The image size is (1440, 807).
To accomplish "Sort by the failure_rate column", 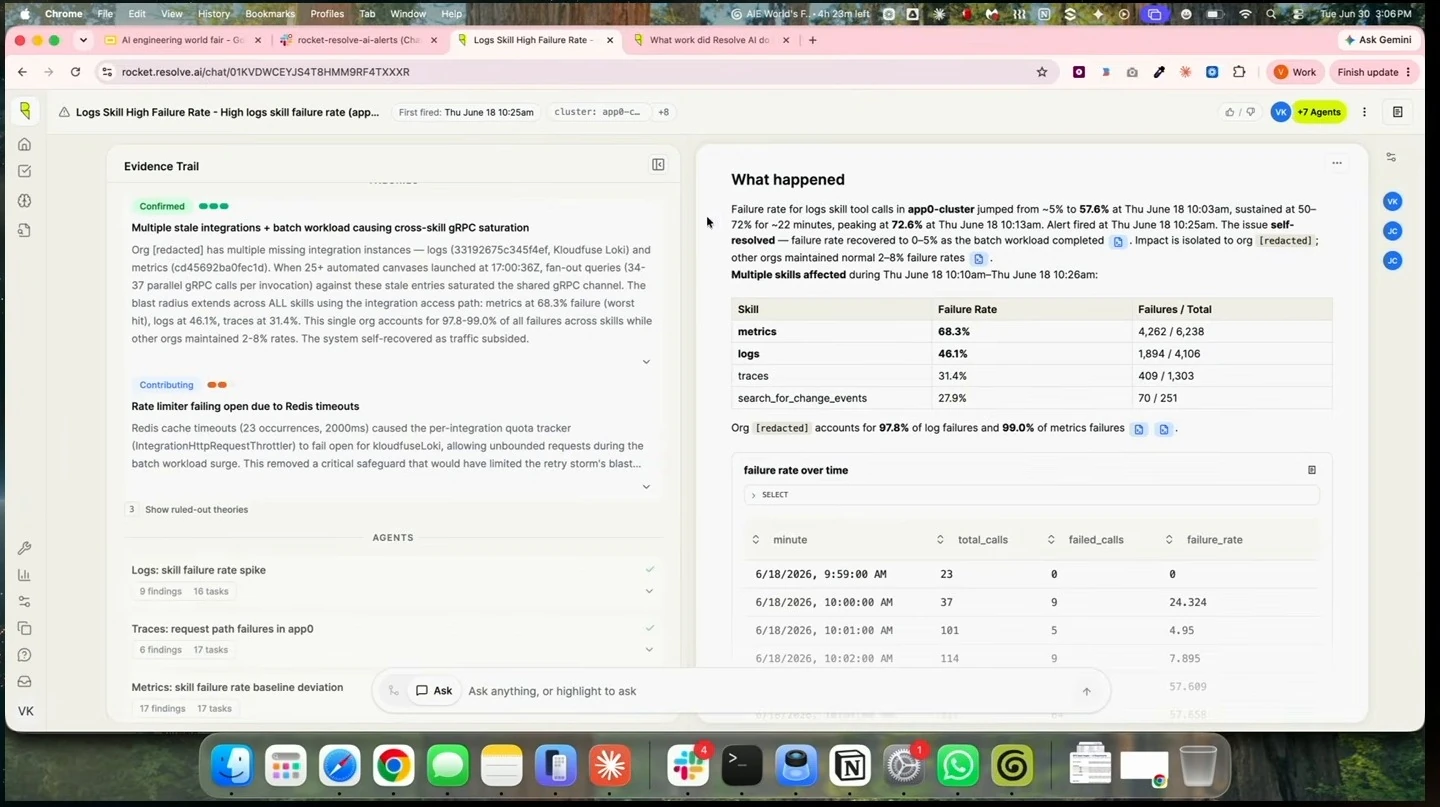I will click(1169, 540).
